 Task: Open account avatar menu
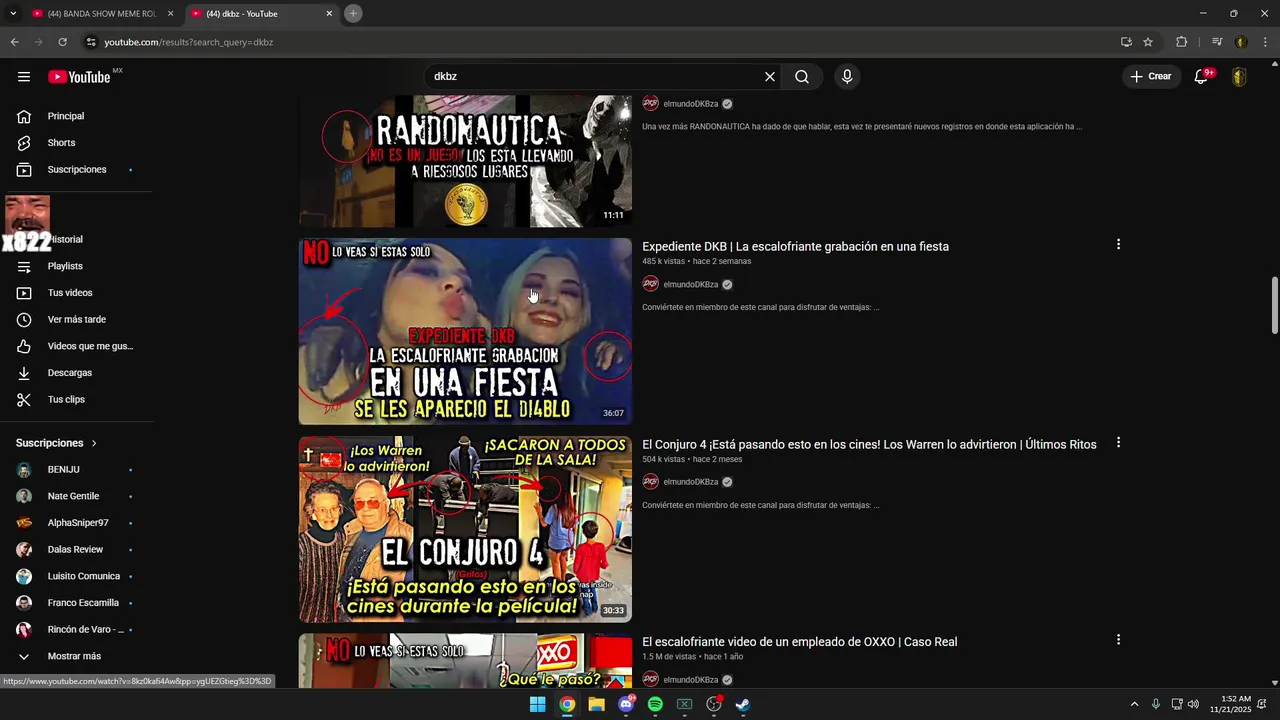pos(1239,77)
